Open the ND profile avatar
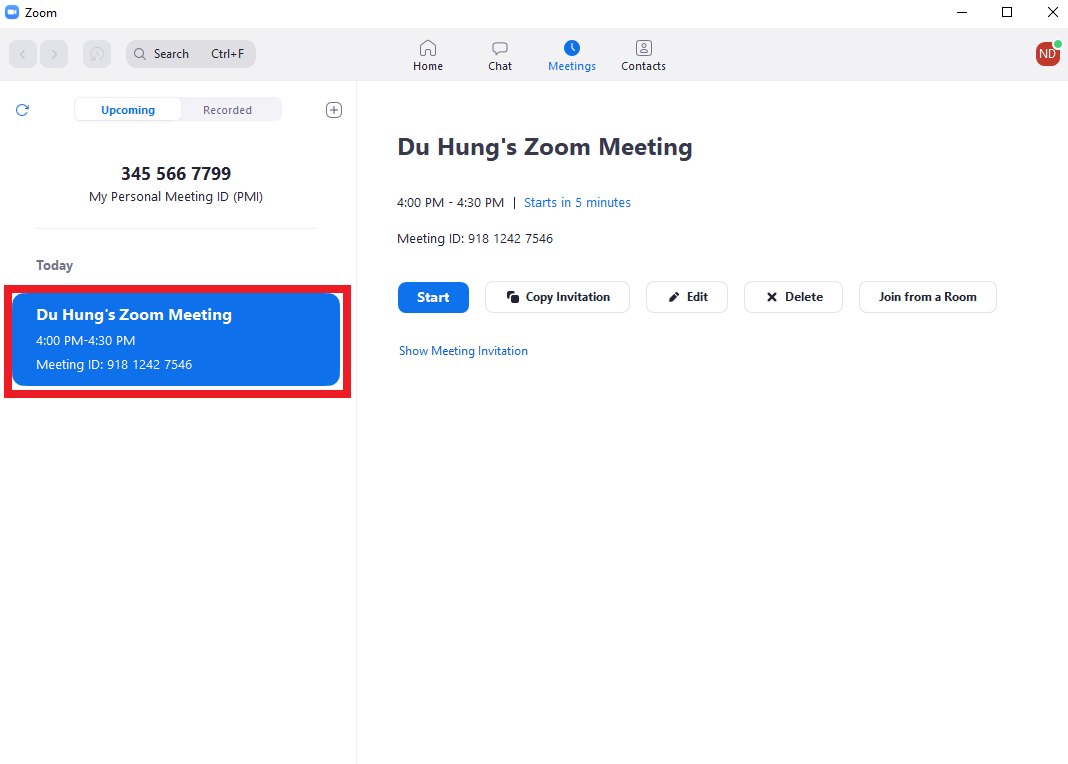Image resolution: width=1068 pixels, height=764 pixels. [1047, 54]
